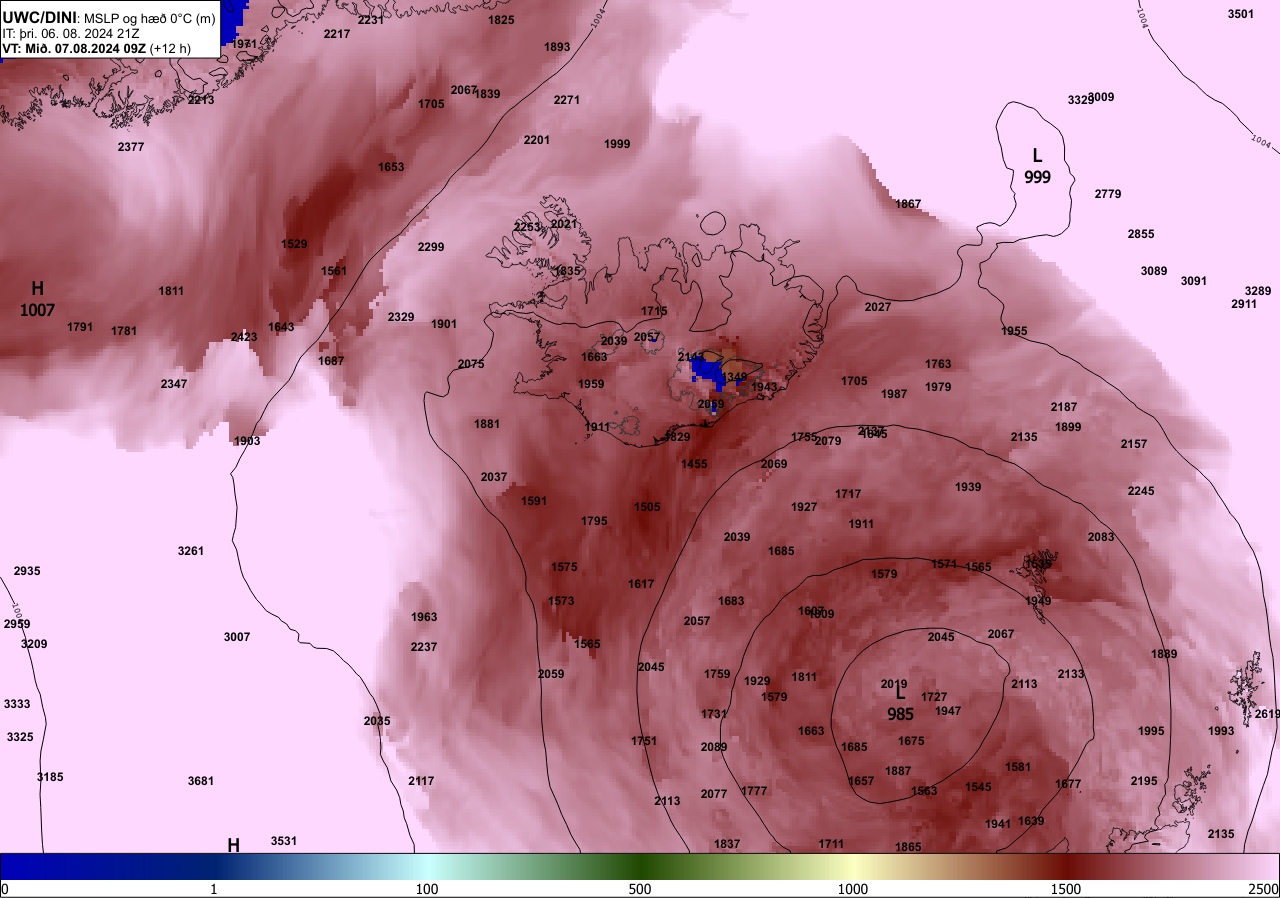The width and height of the screenshot is (1280, 898).
Task: Click the height value 2195
Action: click(x=1144, y=781)
